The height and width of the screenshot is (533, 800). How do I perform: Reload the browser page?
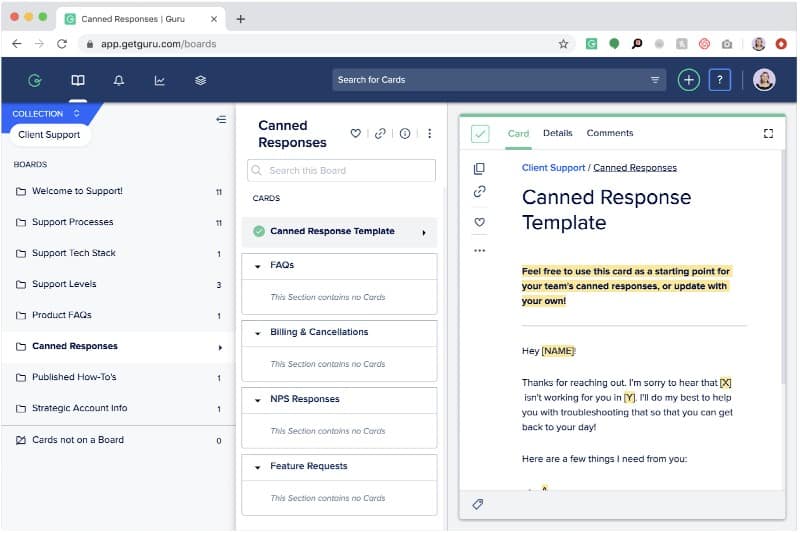(x=62, y=44)
